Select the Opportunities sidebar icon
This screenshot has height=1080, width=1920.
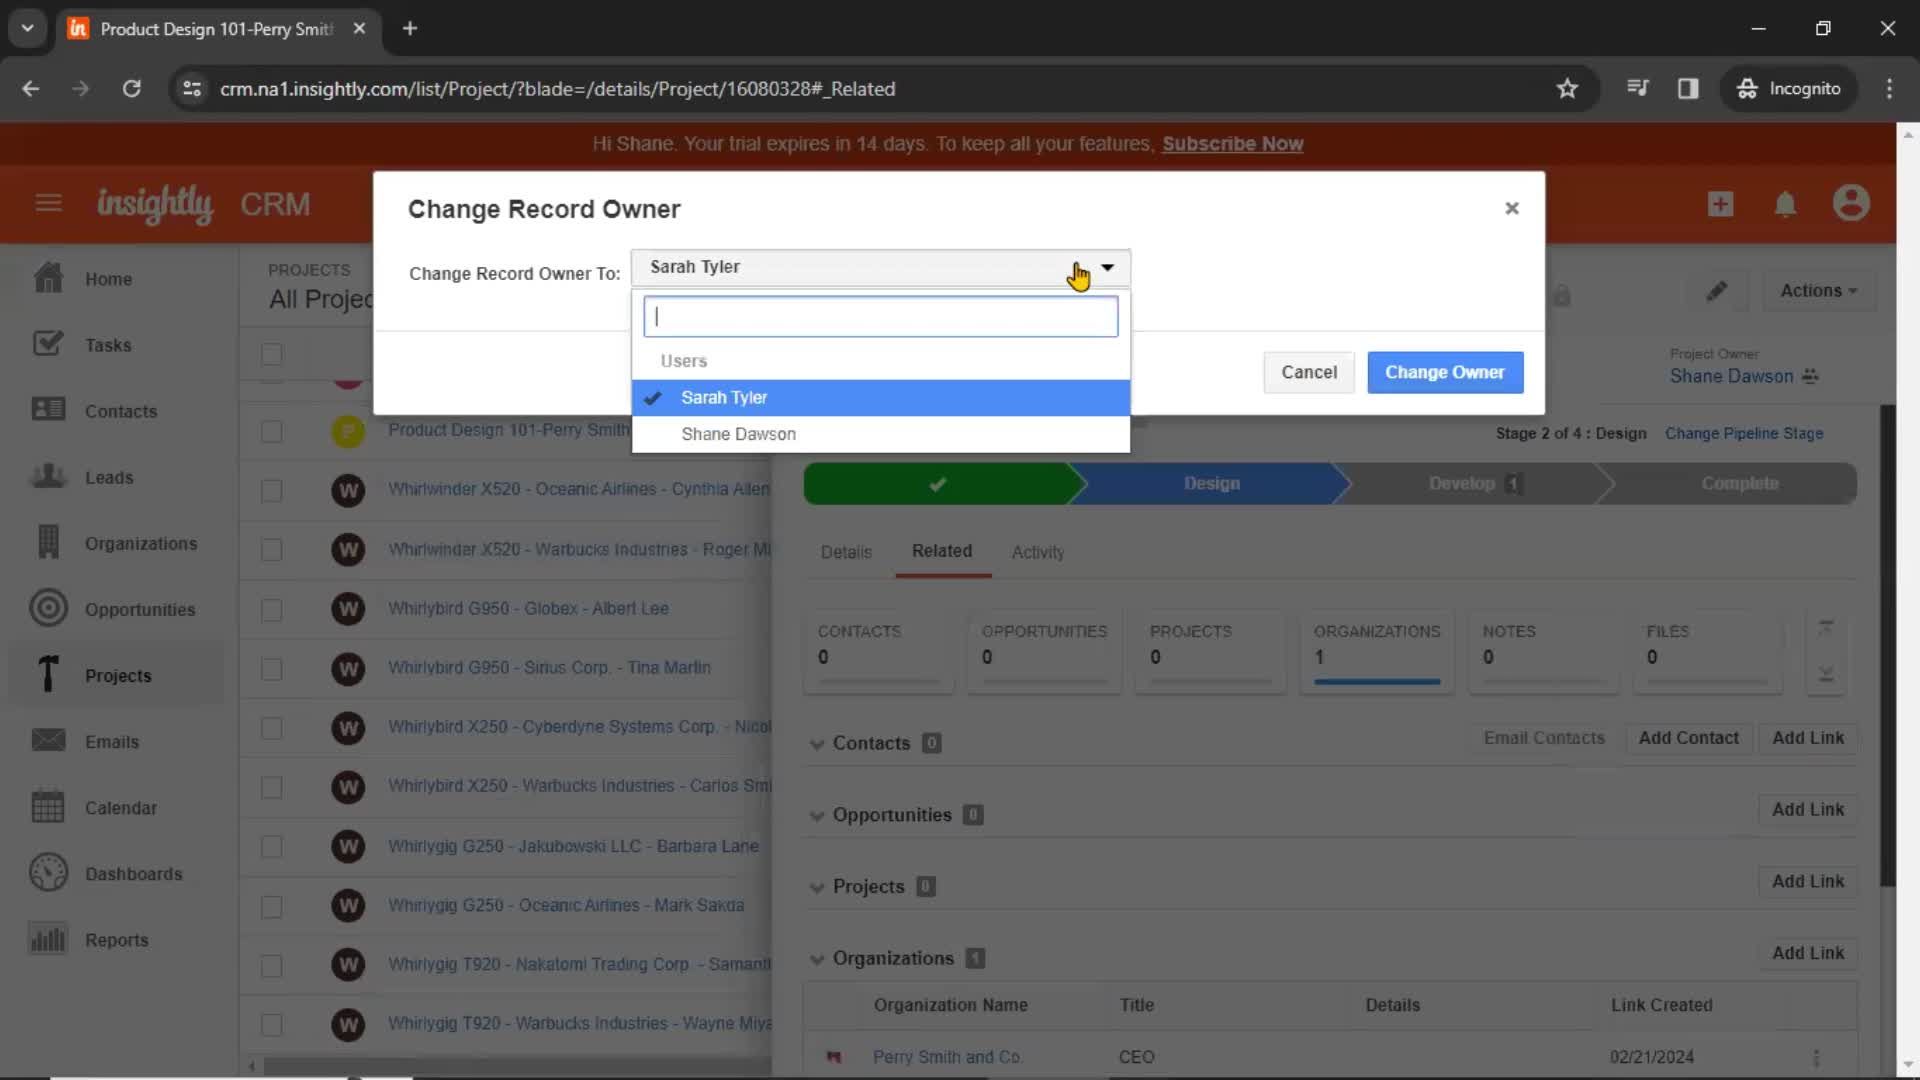(x=47, y=608)
